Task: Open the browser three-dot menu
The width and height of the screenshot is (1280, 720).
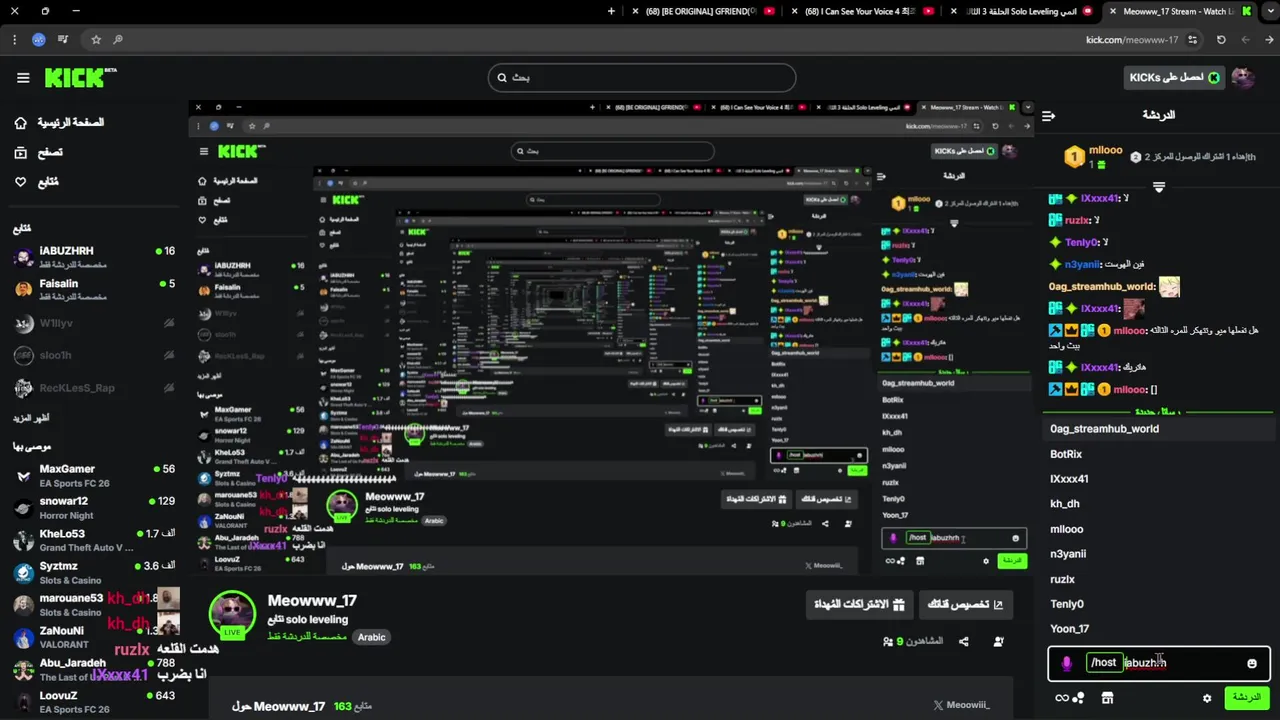Action: pyautogui.click(x=14, y=40)
